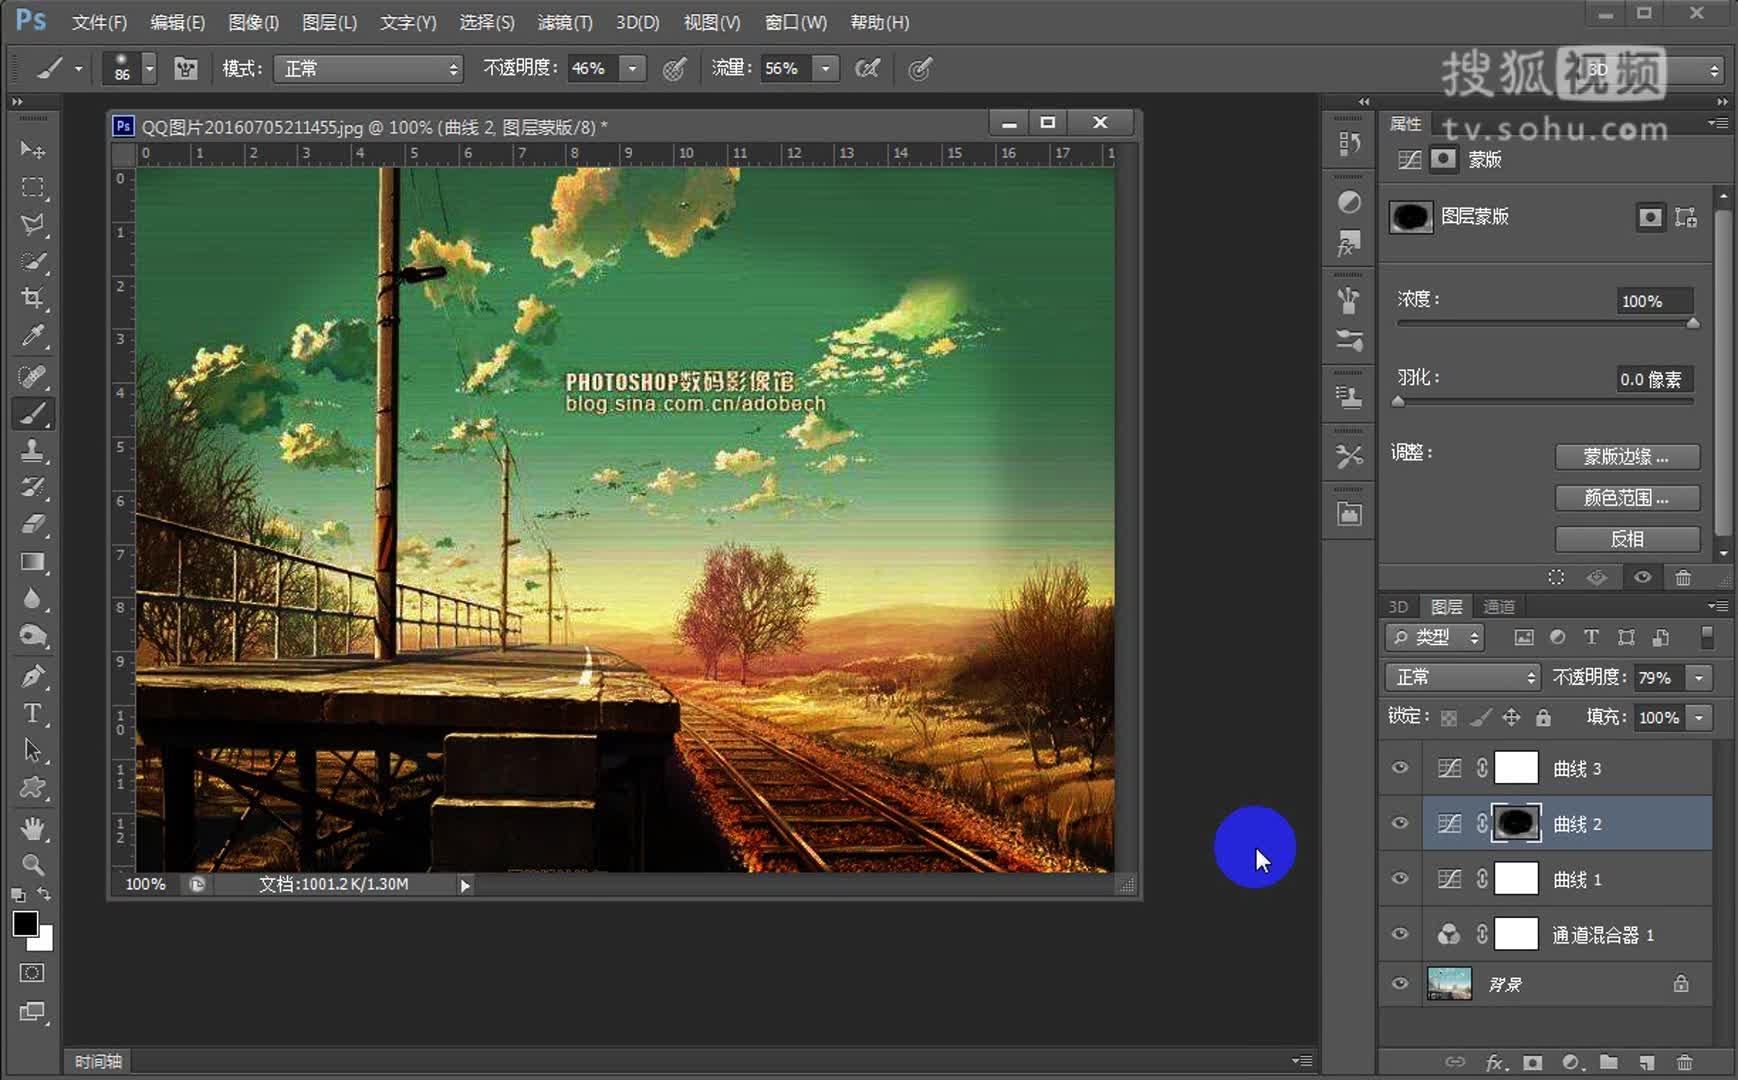This screenshot has width=1738, height=1080.
Task: Hide the 背景 layer
Action: click(x=1400, y=984)
